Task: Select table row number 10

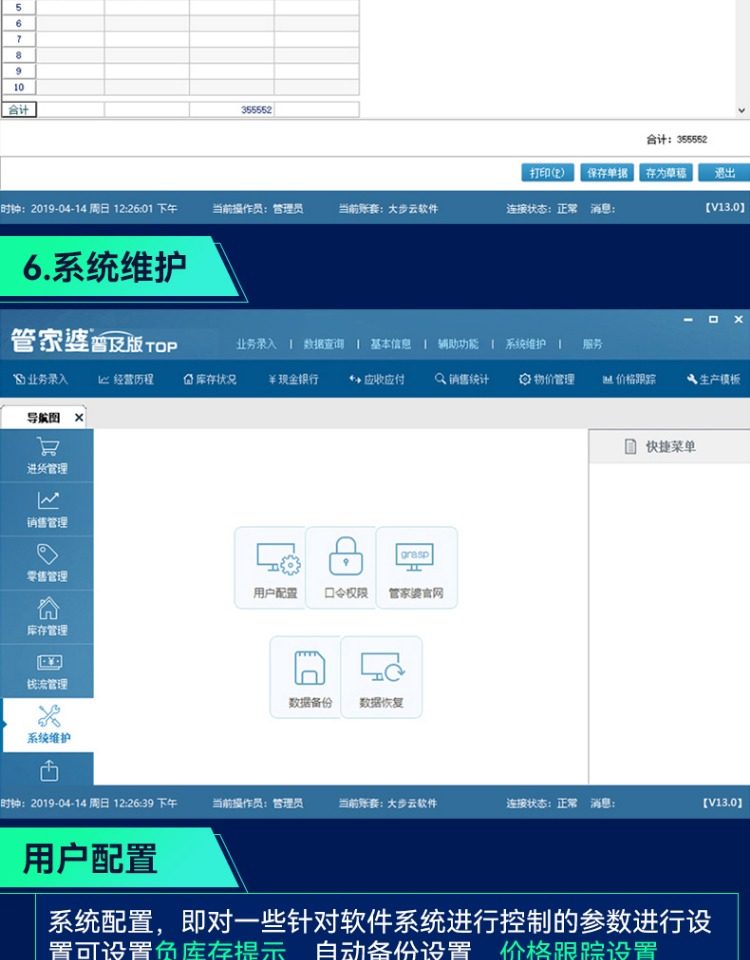Action: (x=18, y=87)
